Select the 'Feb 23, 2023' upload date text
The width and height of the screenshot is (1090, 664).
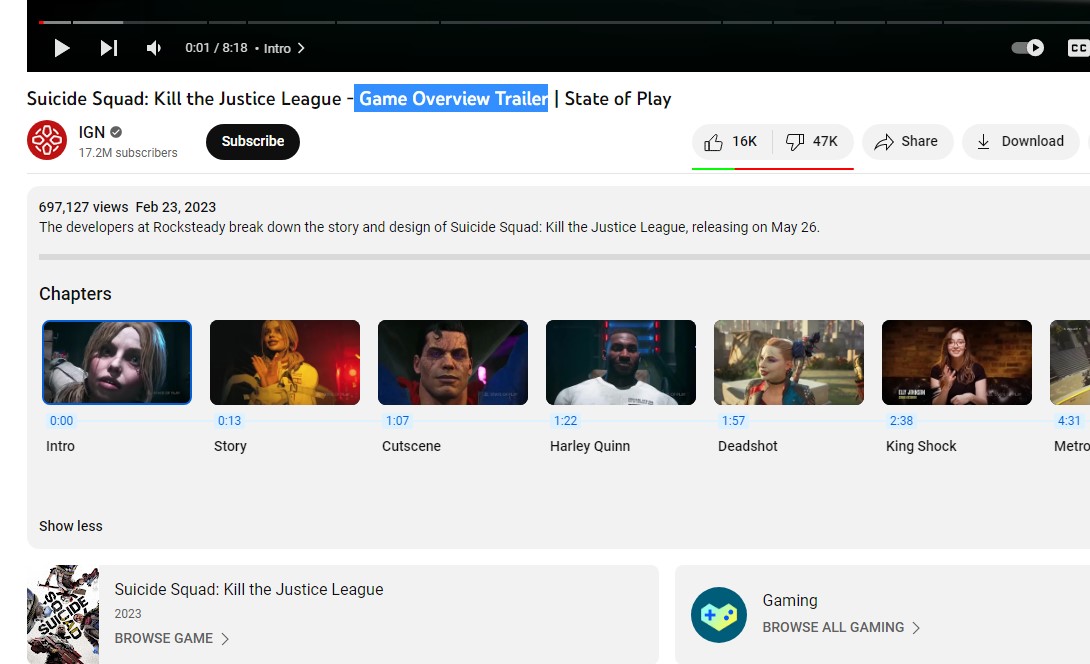coord(175,207)
